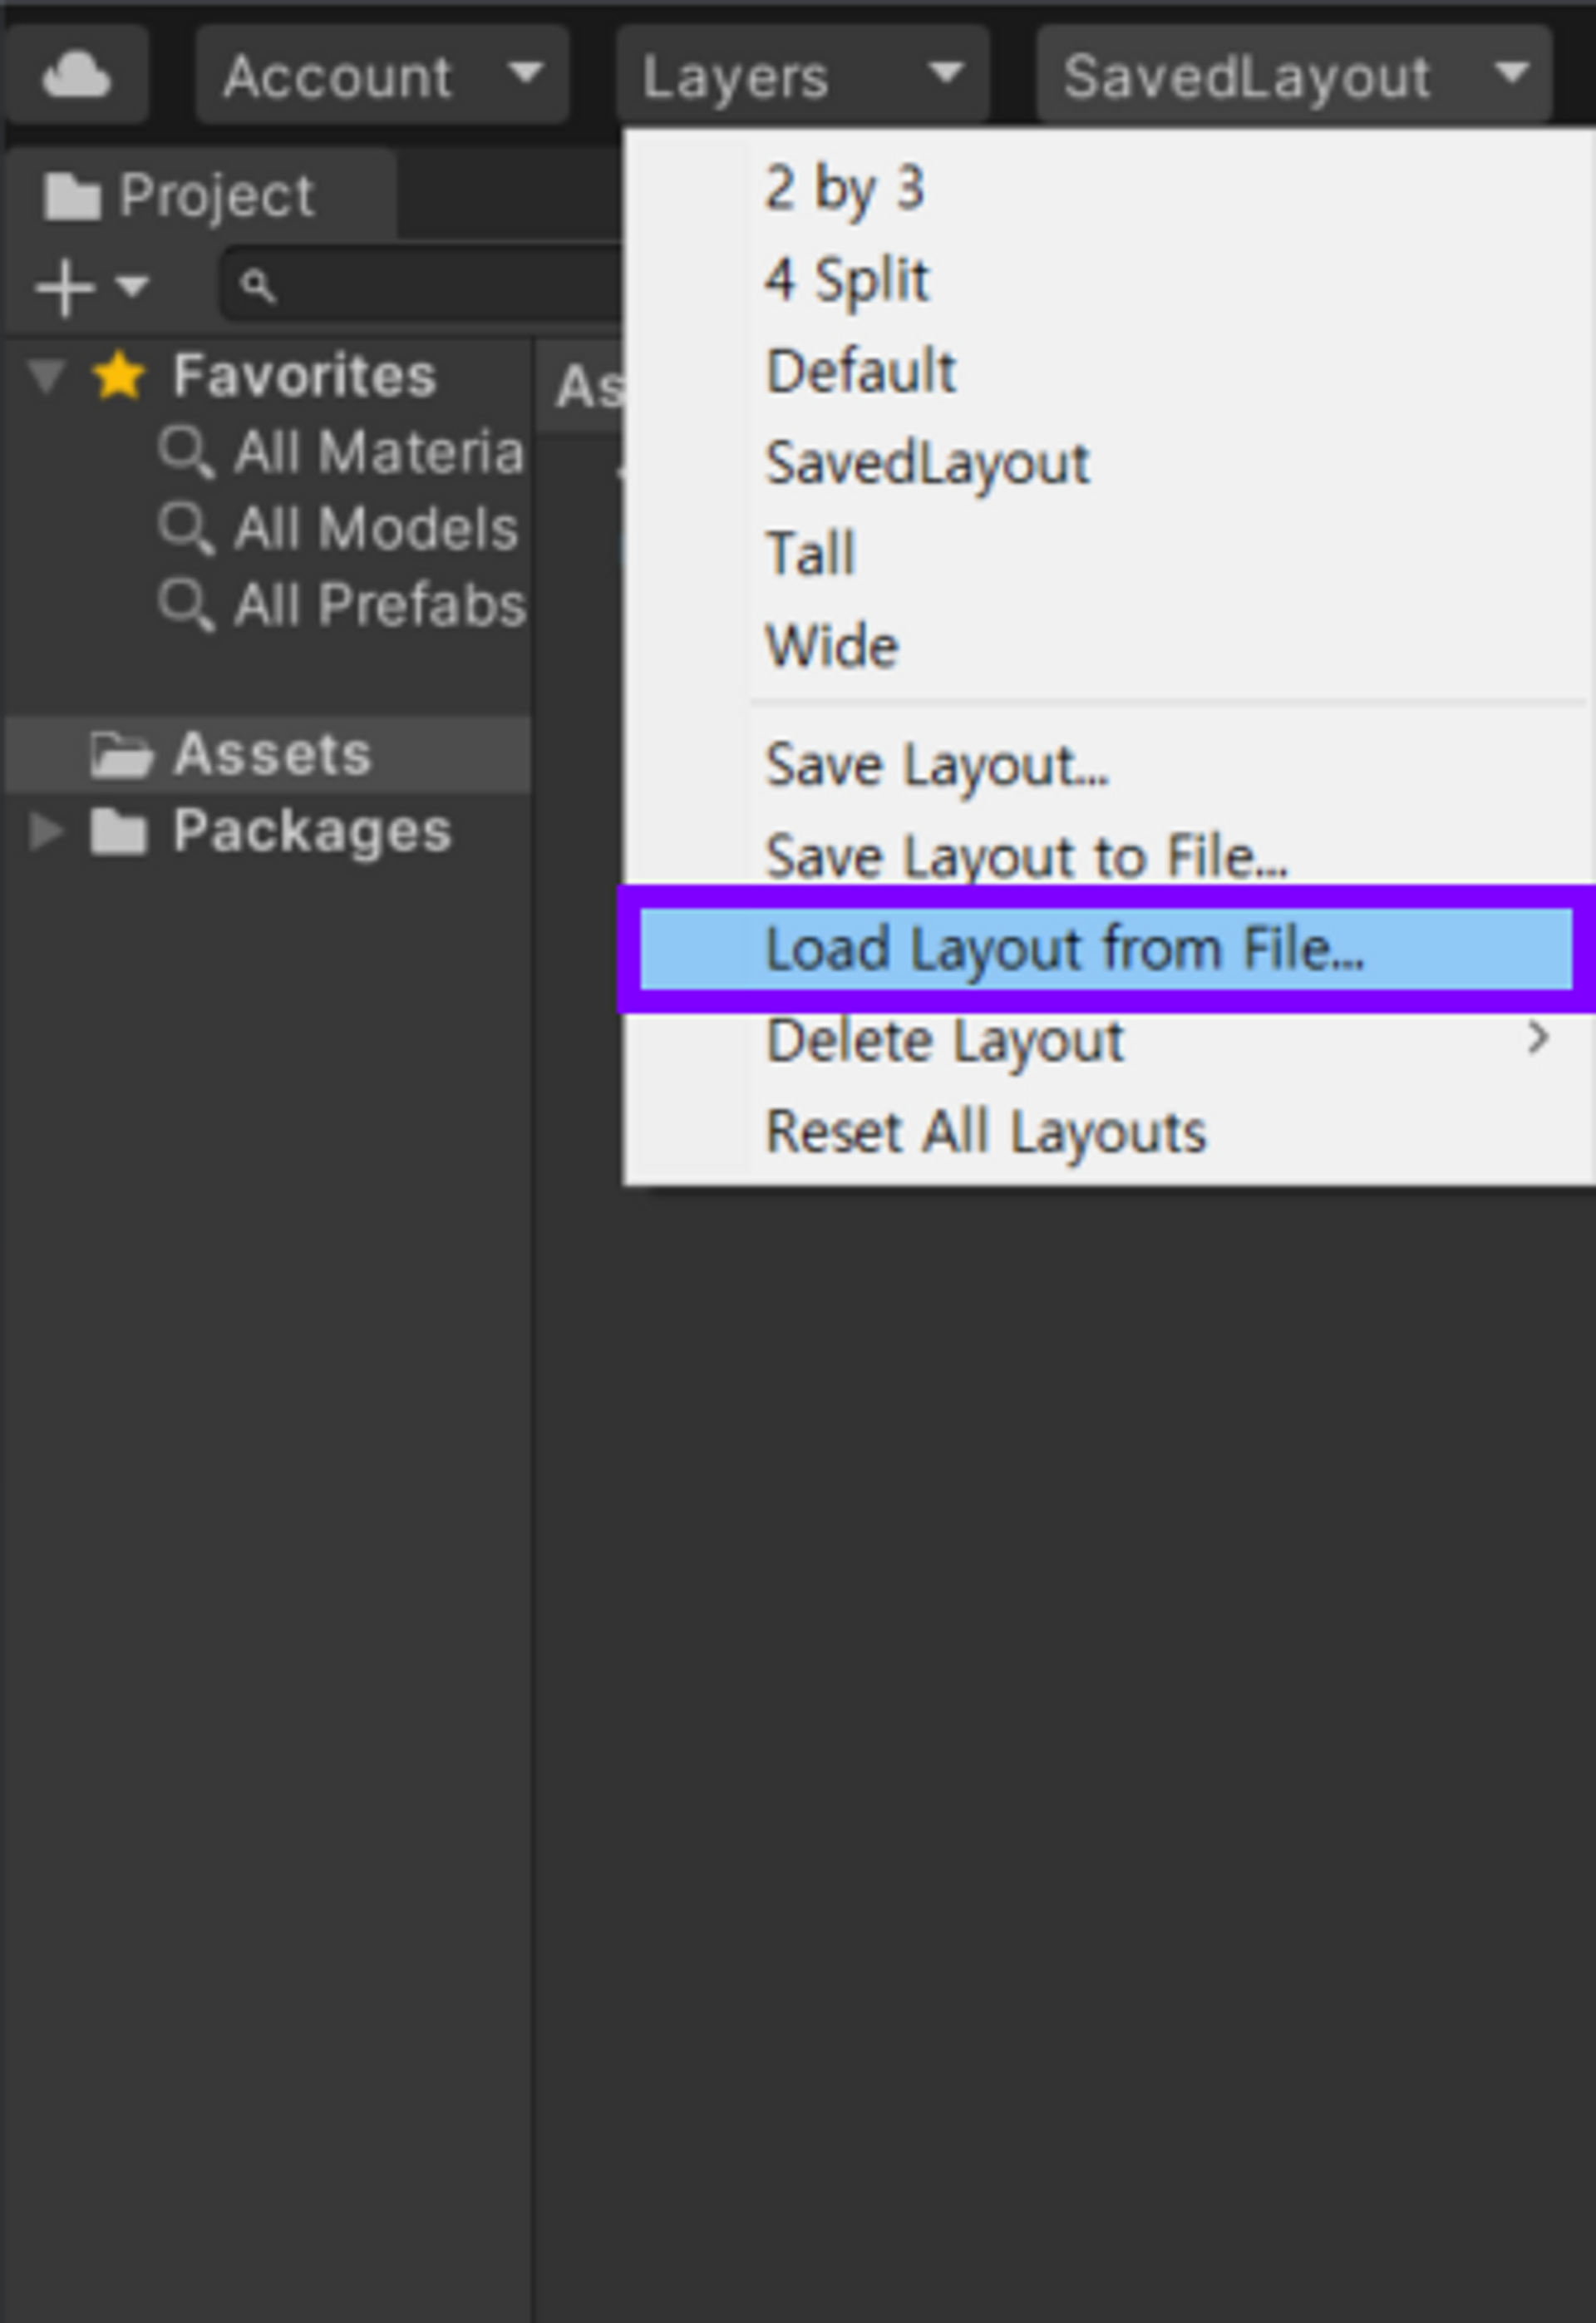Switch to the Project tab
This screenshot has width=1596, height=2323.
[x=200, y=195]
